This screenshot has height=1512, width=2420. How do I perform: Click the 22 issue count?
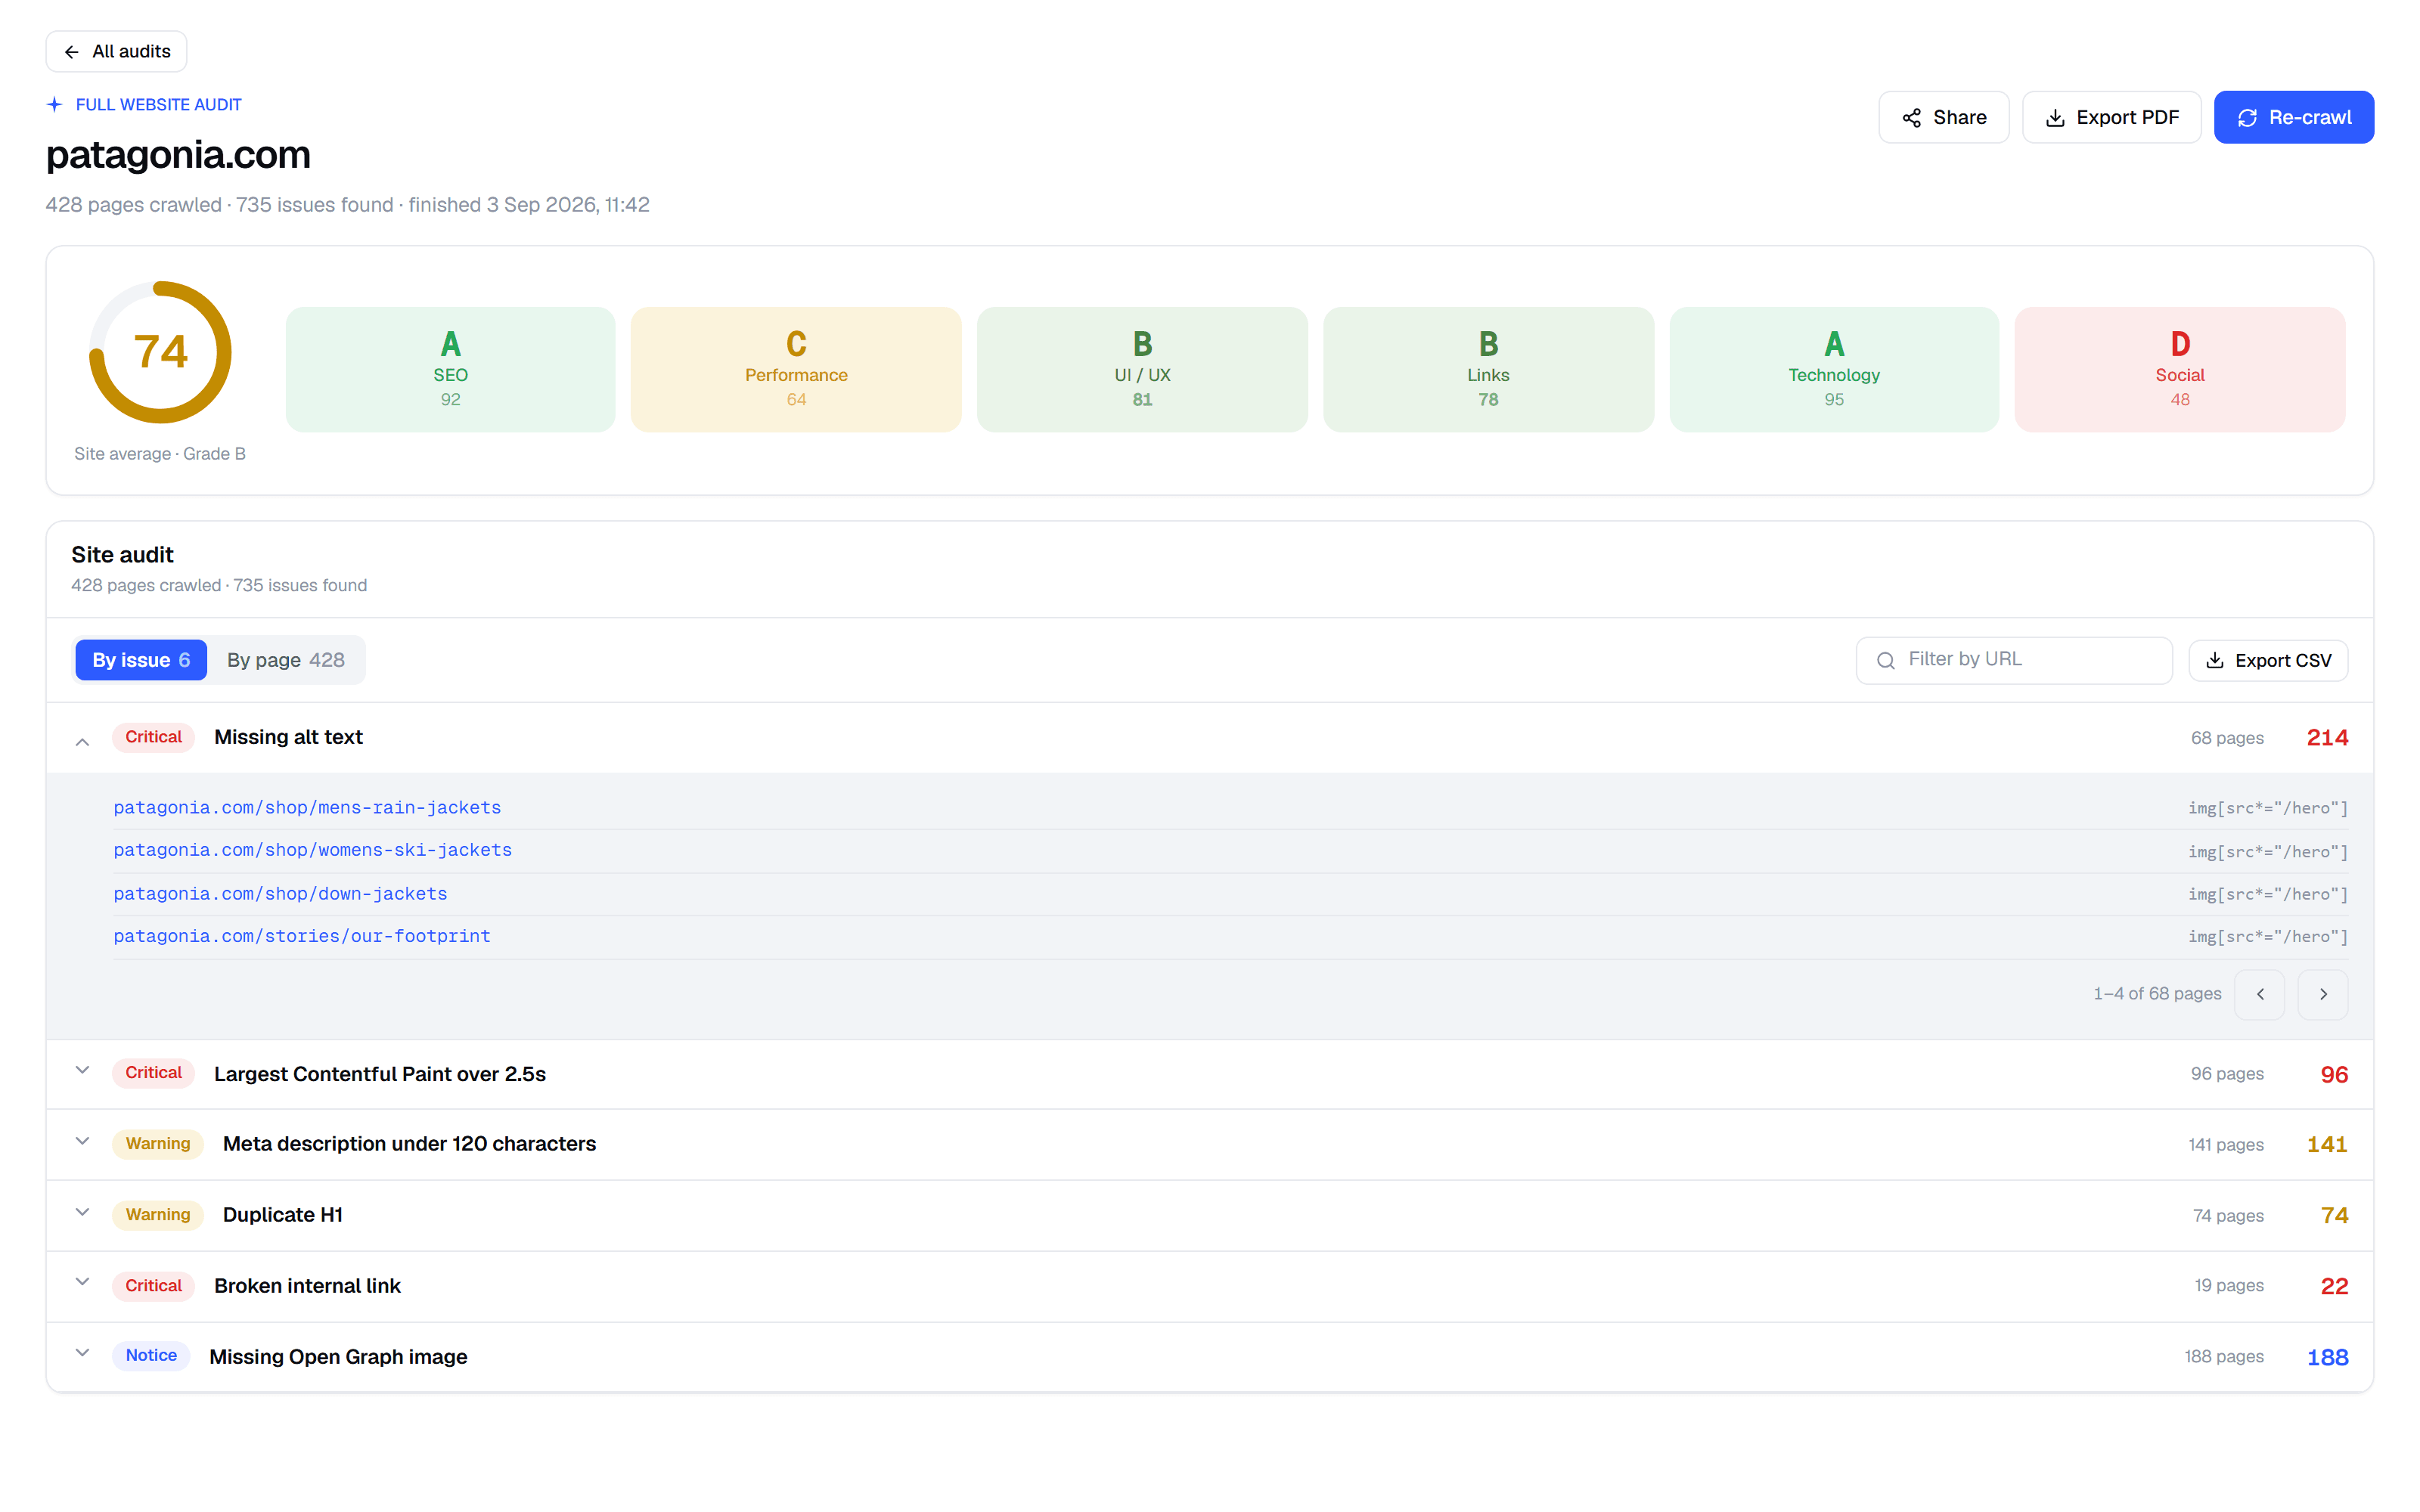coord(2334,1286)
